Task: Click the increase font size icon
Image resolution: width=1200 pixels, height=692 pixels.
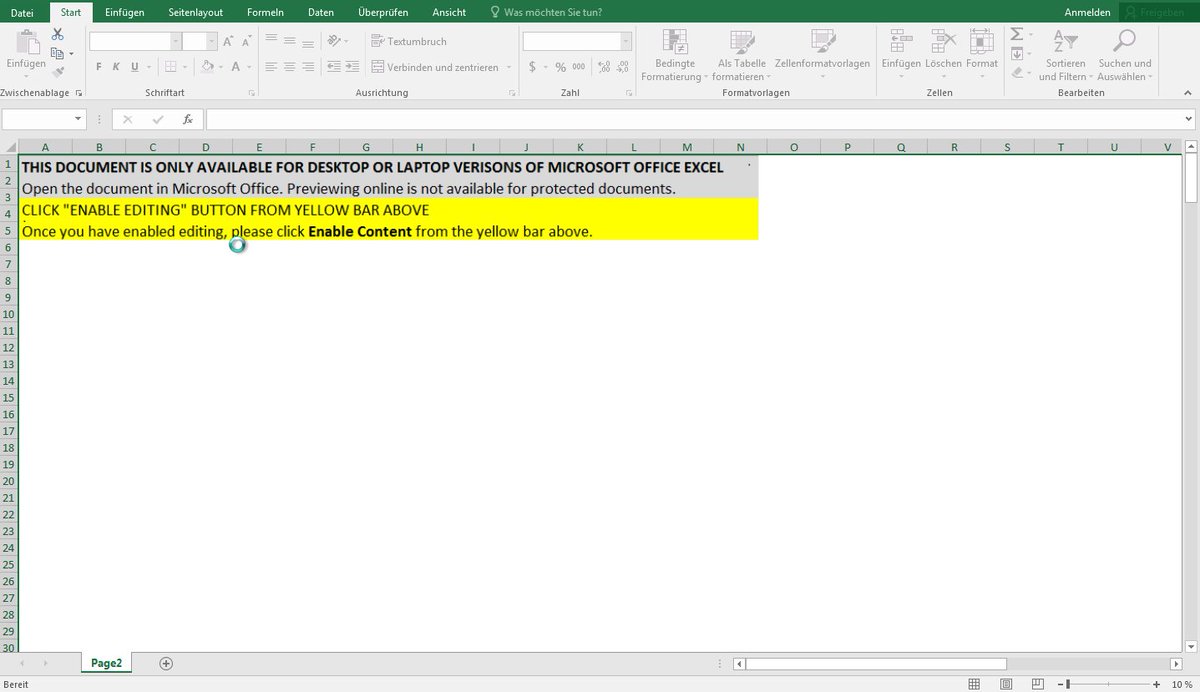Action: 229,41
